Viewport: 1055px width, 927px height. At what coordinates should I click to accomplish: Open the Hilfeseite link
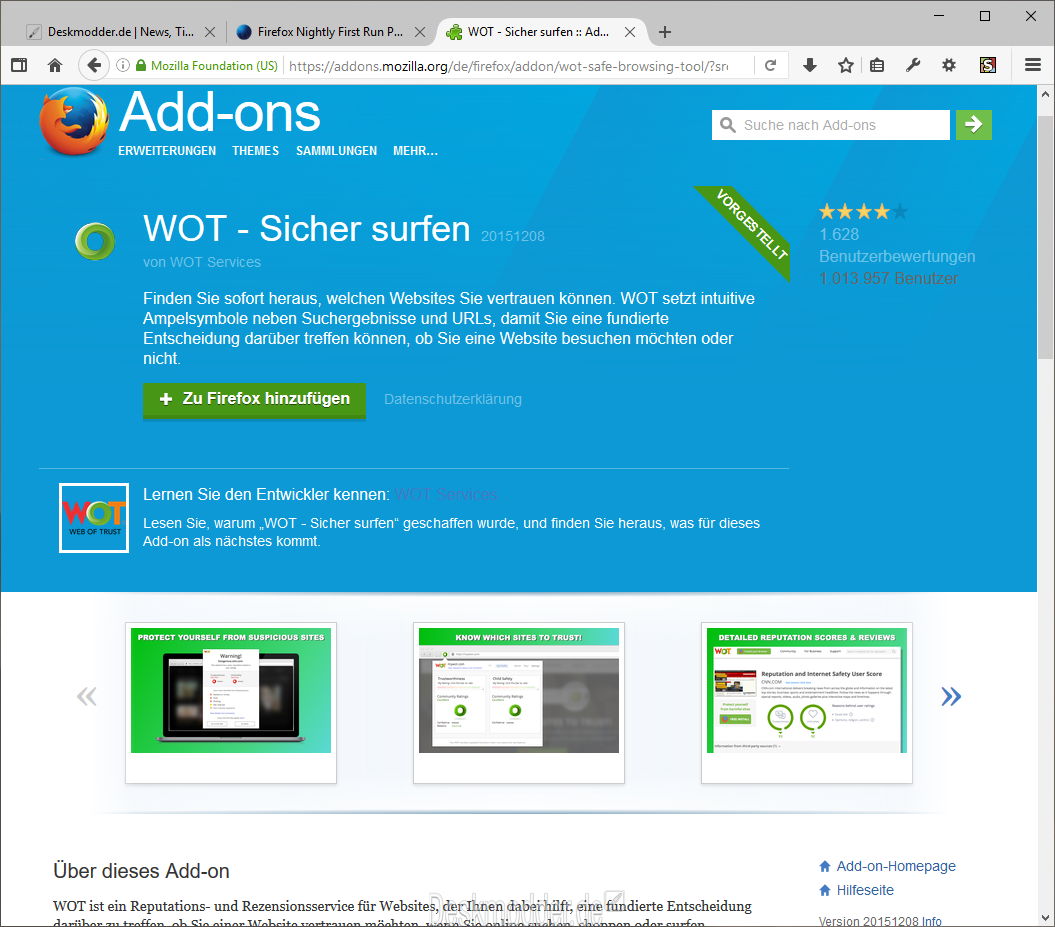(x=865, y=891)
